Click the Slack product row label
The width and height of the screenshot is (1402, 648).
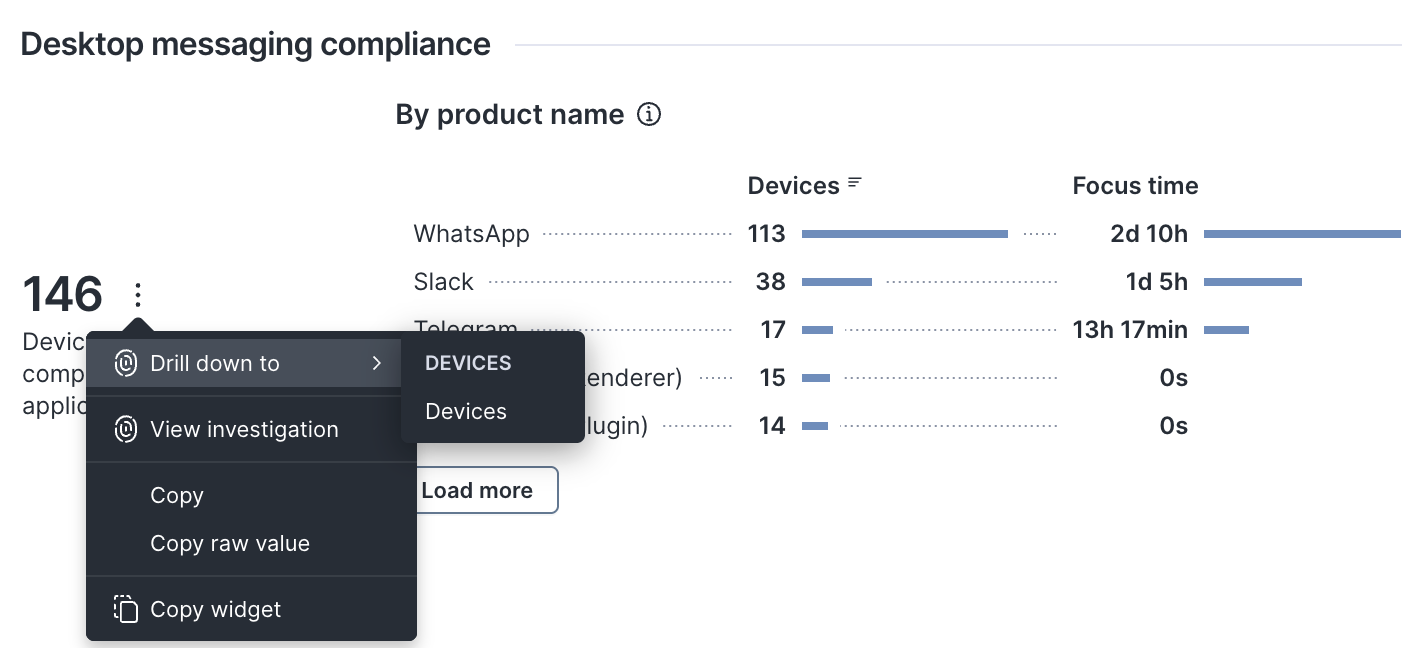[x=443, y=282]
